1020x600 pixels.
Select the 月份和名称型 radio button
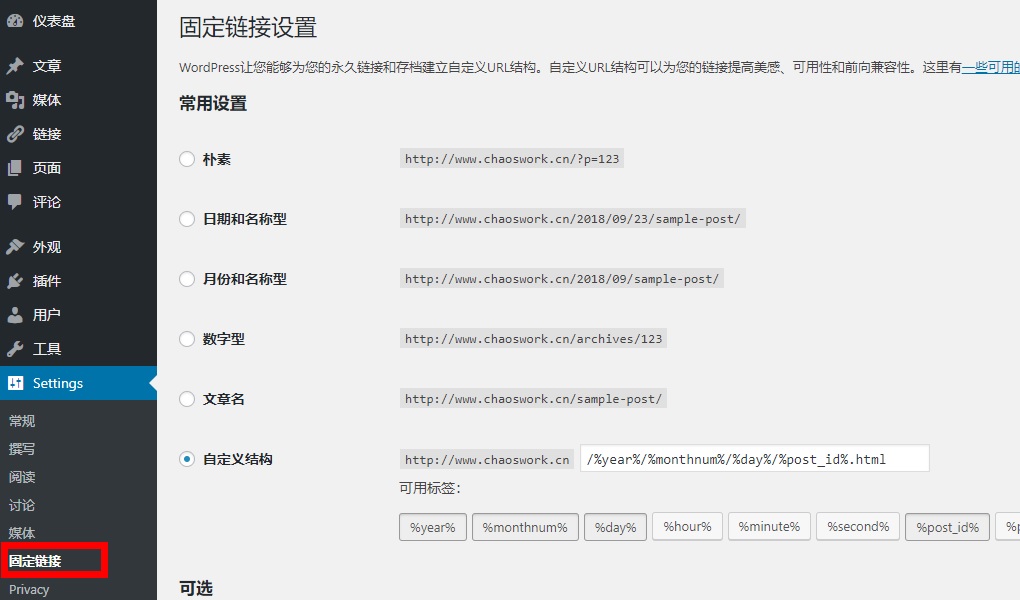pos(187,279)
